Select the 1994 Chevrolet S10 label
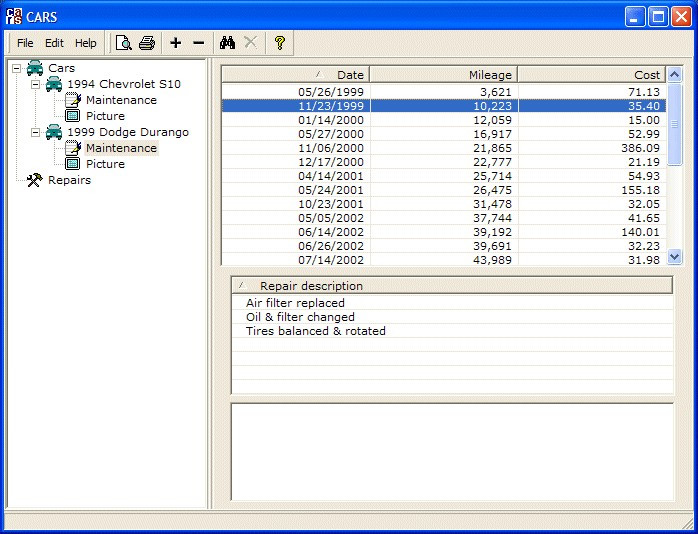 tap(124, 84)
